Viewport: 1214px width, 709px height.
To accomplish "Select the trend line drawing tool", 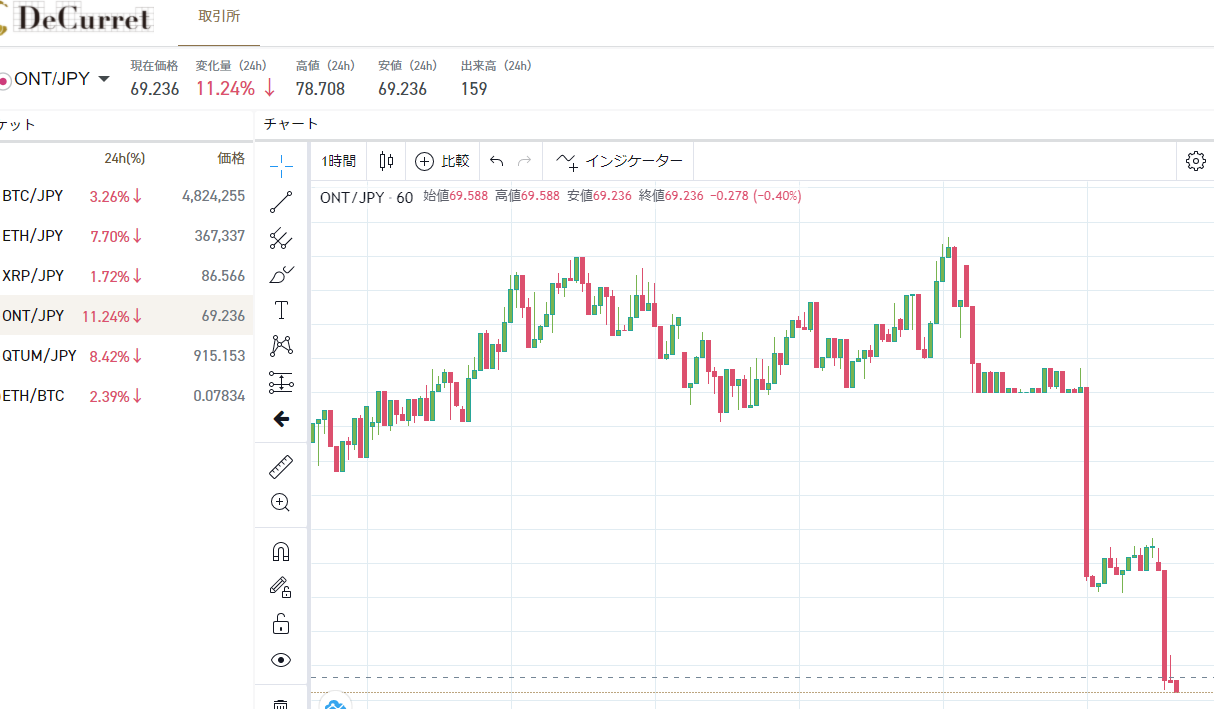I will pyautogui.click(x=281, y=202).
